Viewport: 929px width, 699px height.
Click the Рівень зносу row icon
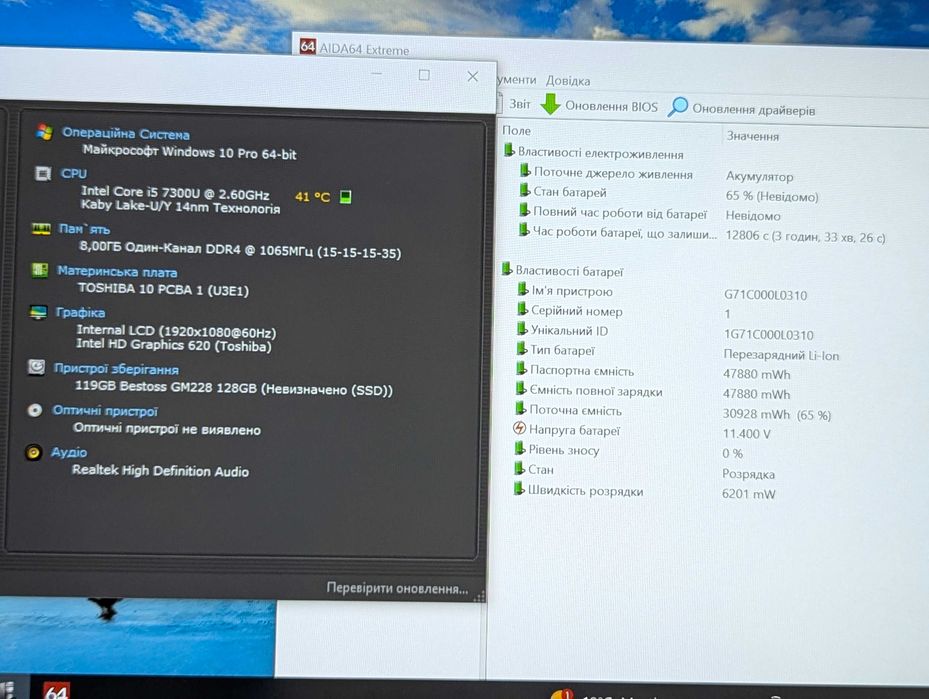pyautogui.click(x=520, y=448)
